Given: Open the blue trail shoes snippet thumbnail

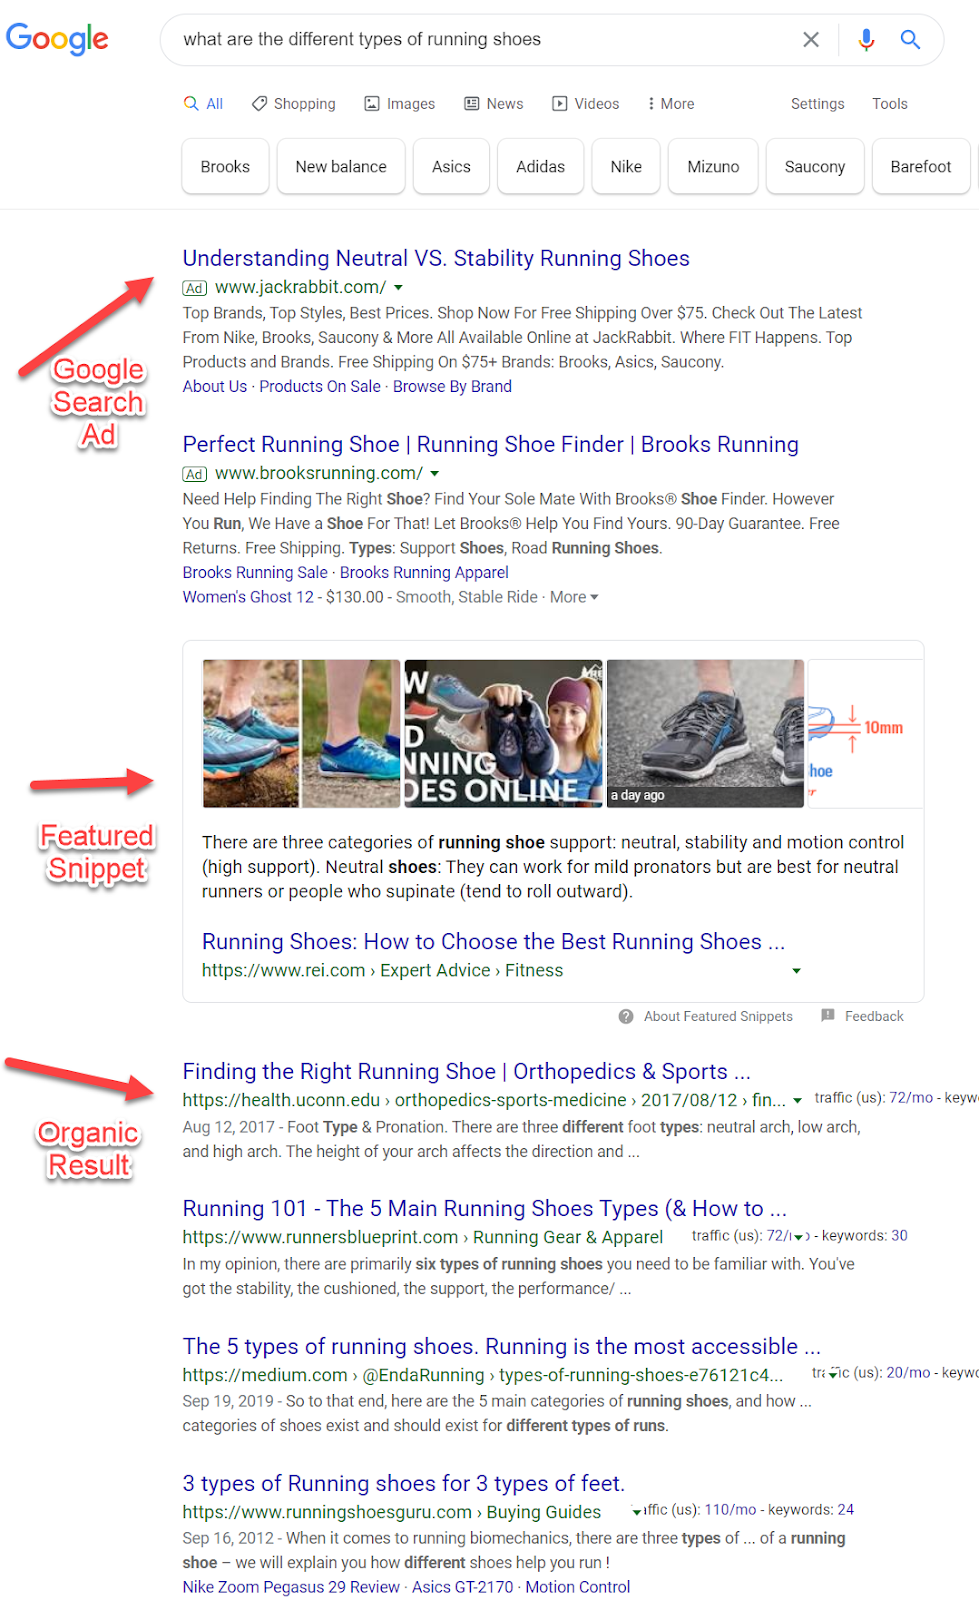Looking at the screenshot, I should click(x=301, y=733).
